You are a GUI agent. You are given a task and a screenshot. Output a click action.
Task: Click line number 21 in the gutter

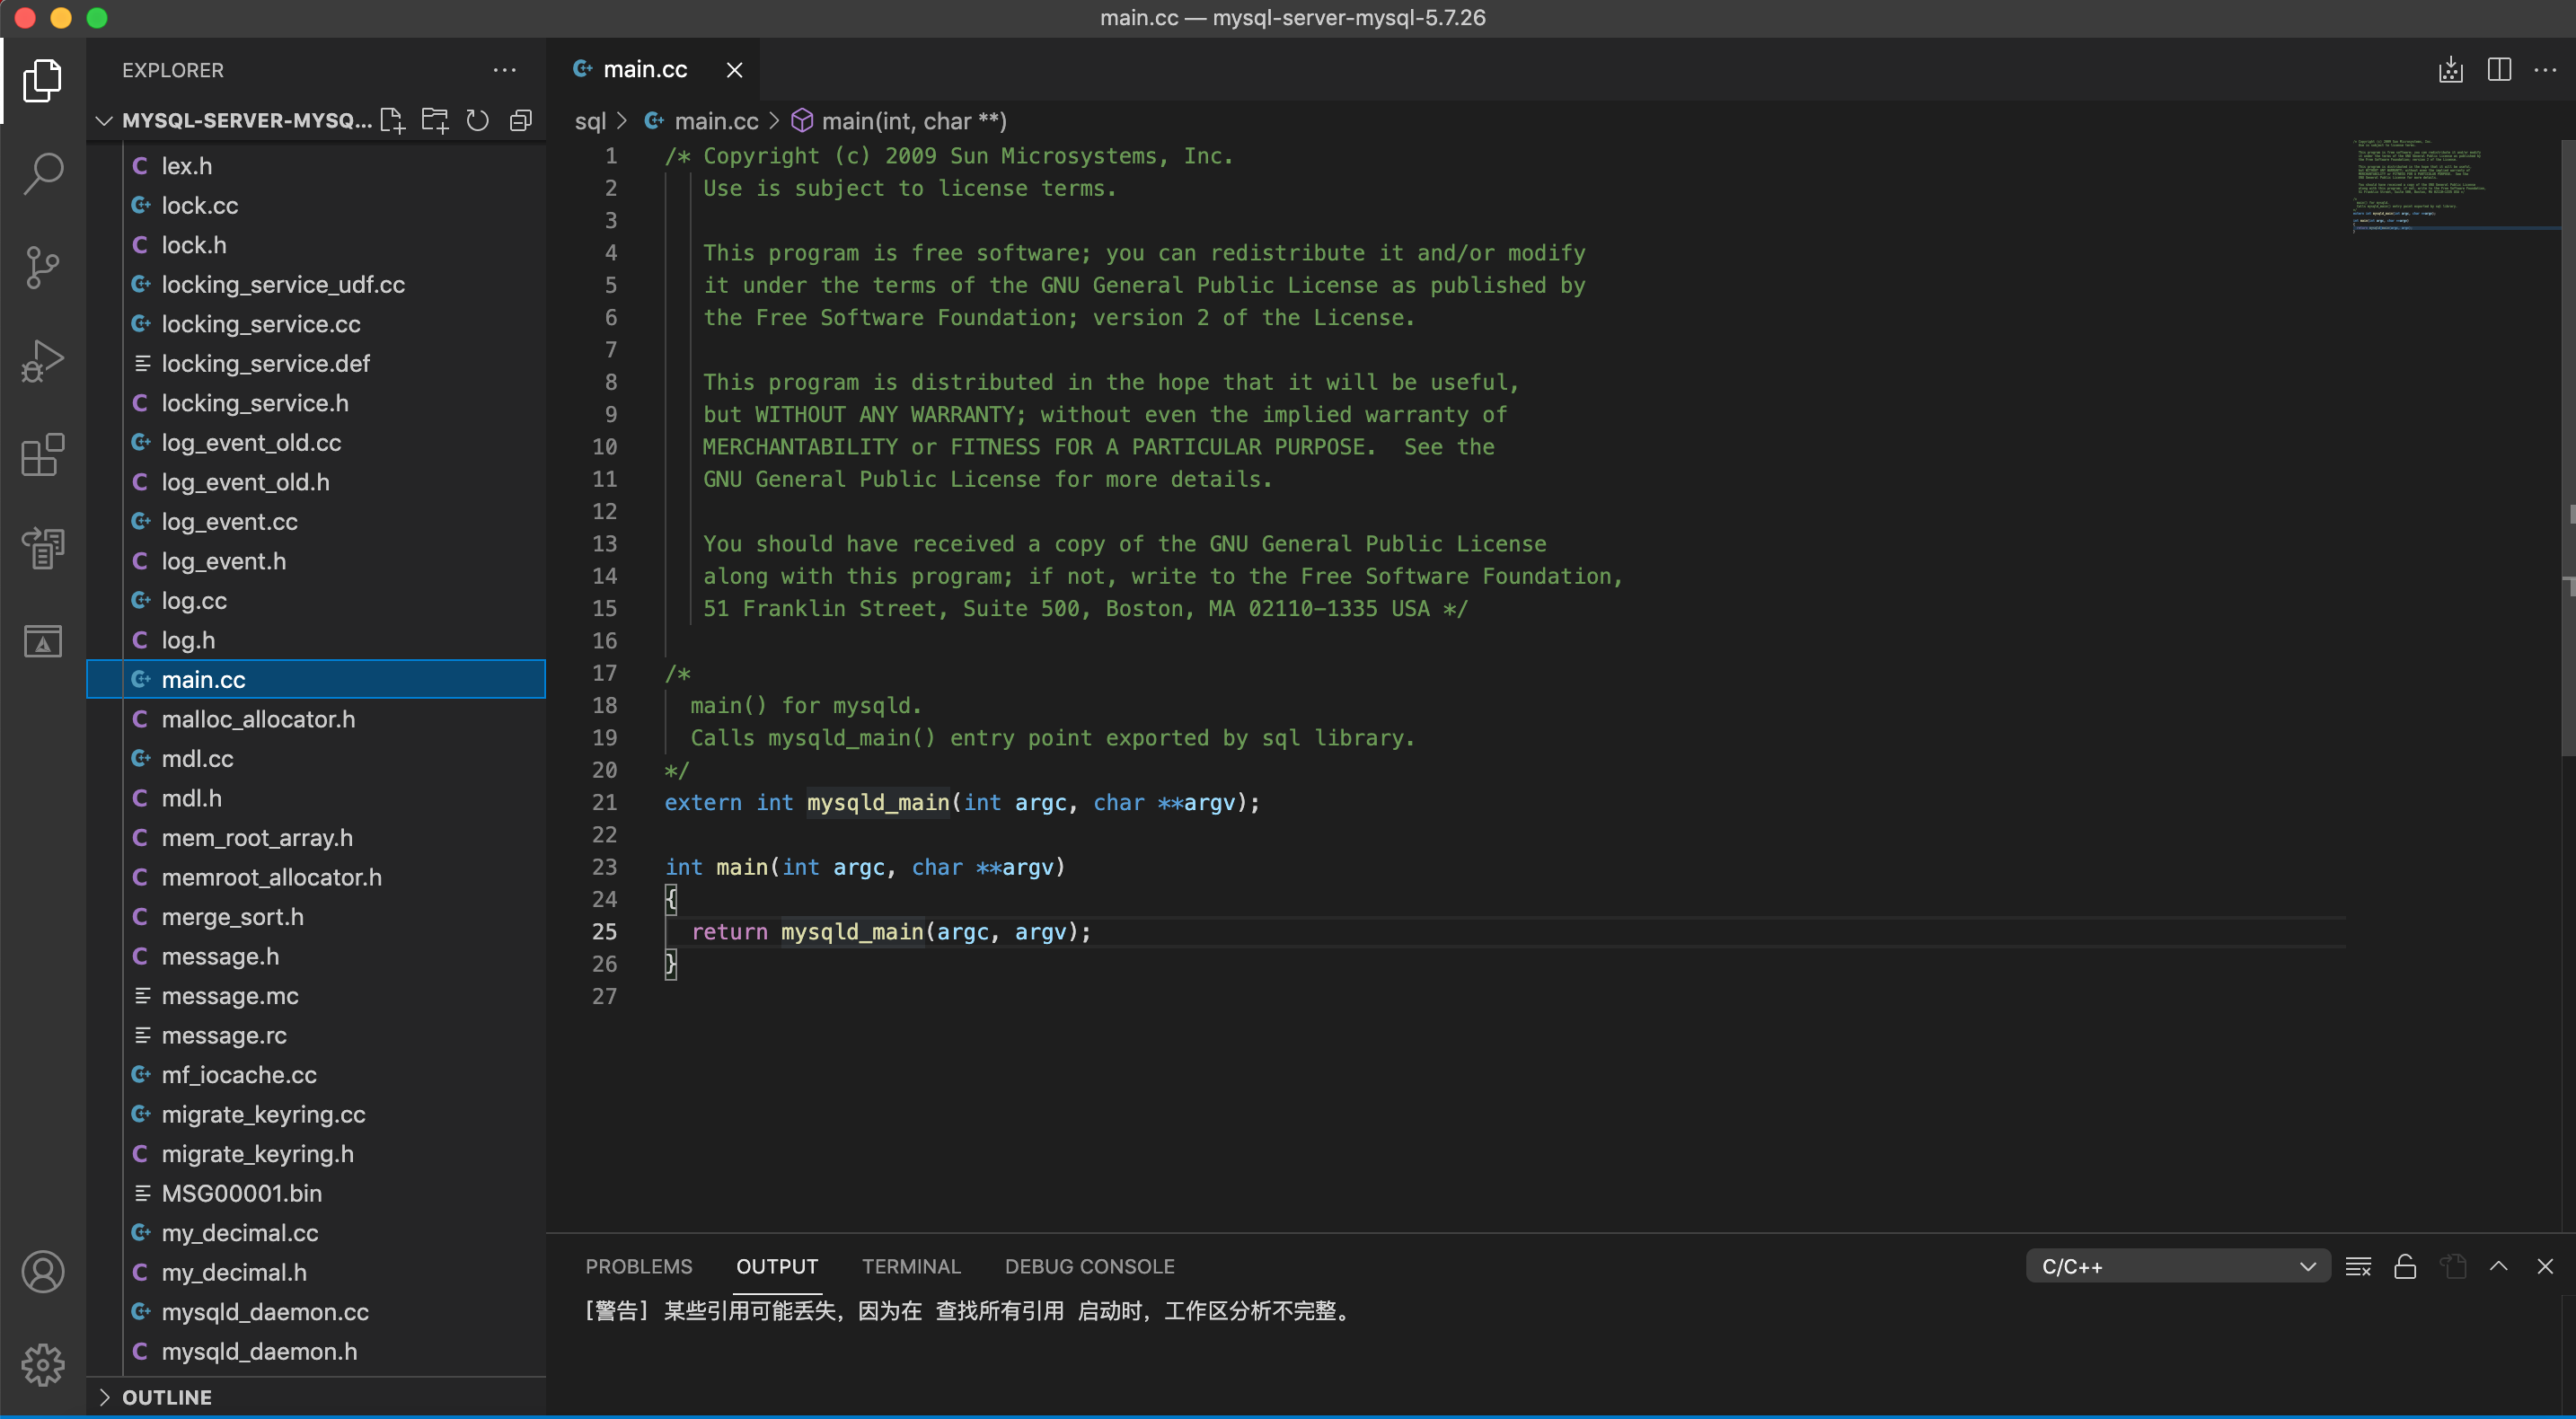604,803
